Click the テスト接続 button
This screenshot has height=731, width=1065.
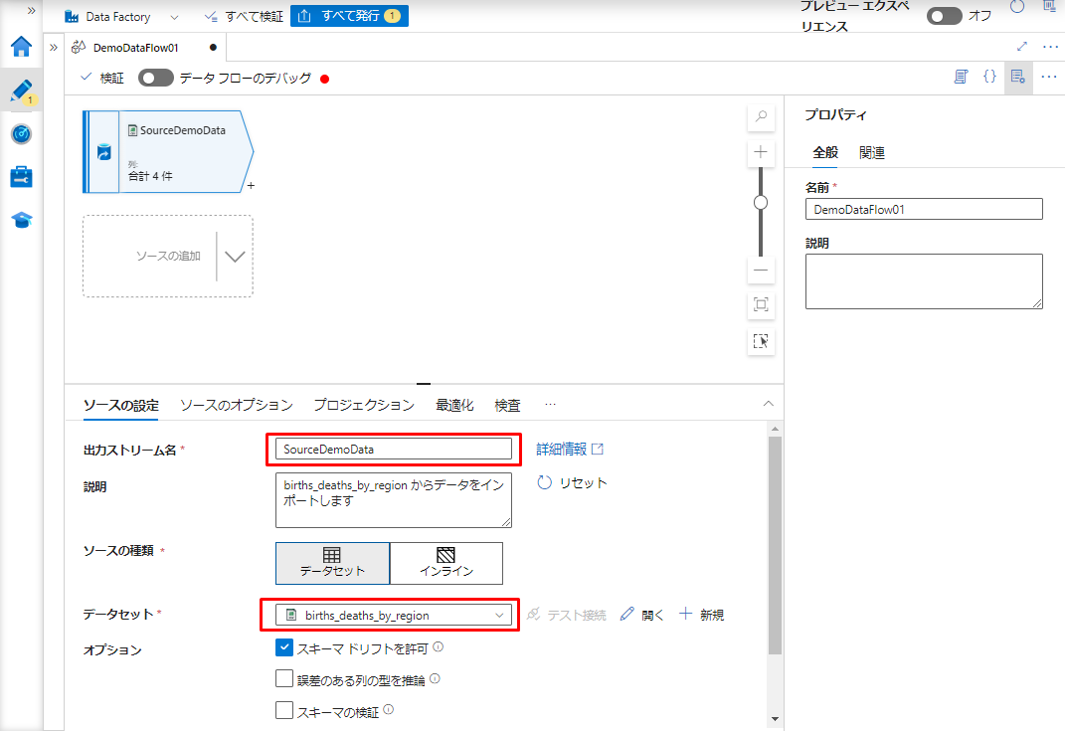(x=566, y=615)
